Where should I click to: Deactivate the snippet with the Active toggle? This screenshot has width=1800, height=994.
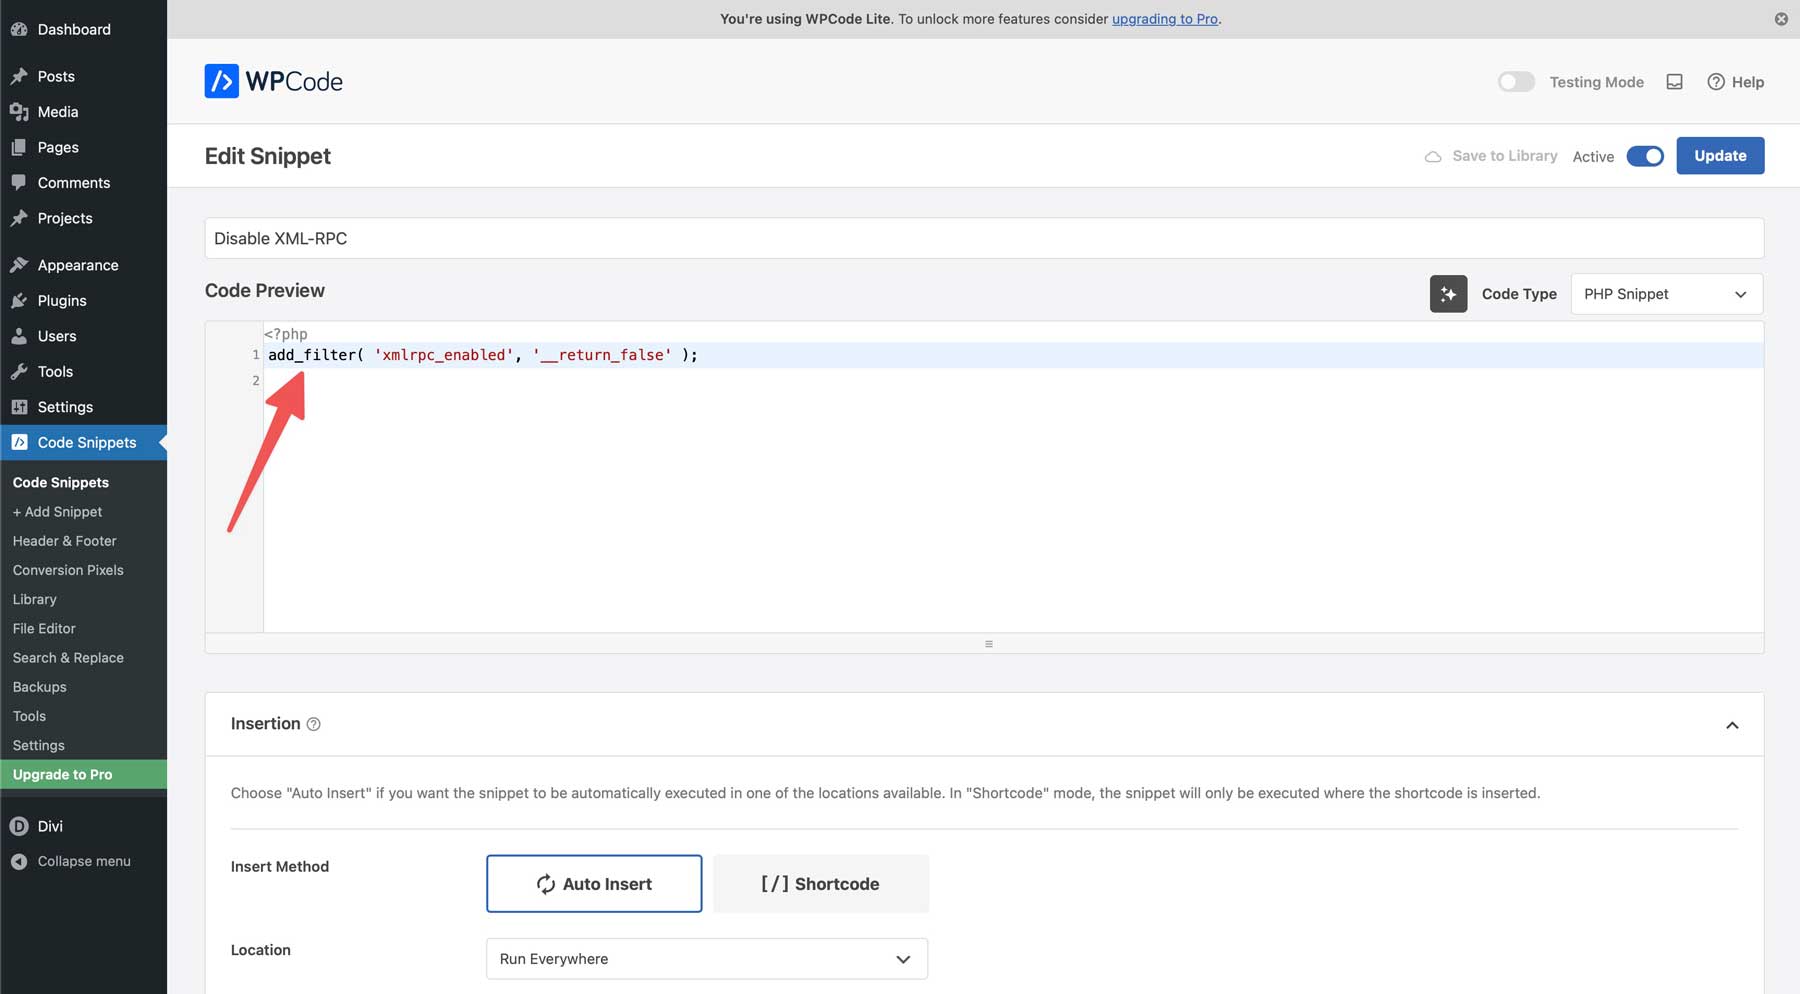1645,156
